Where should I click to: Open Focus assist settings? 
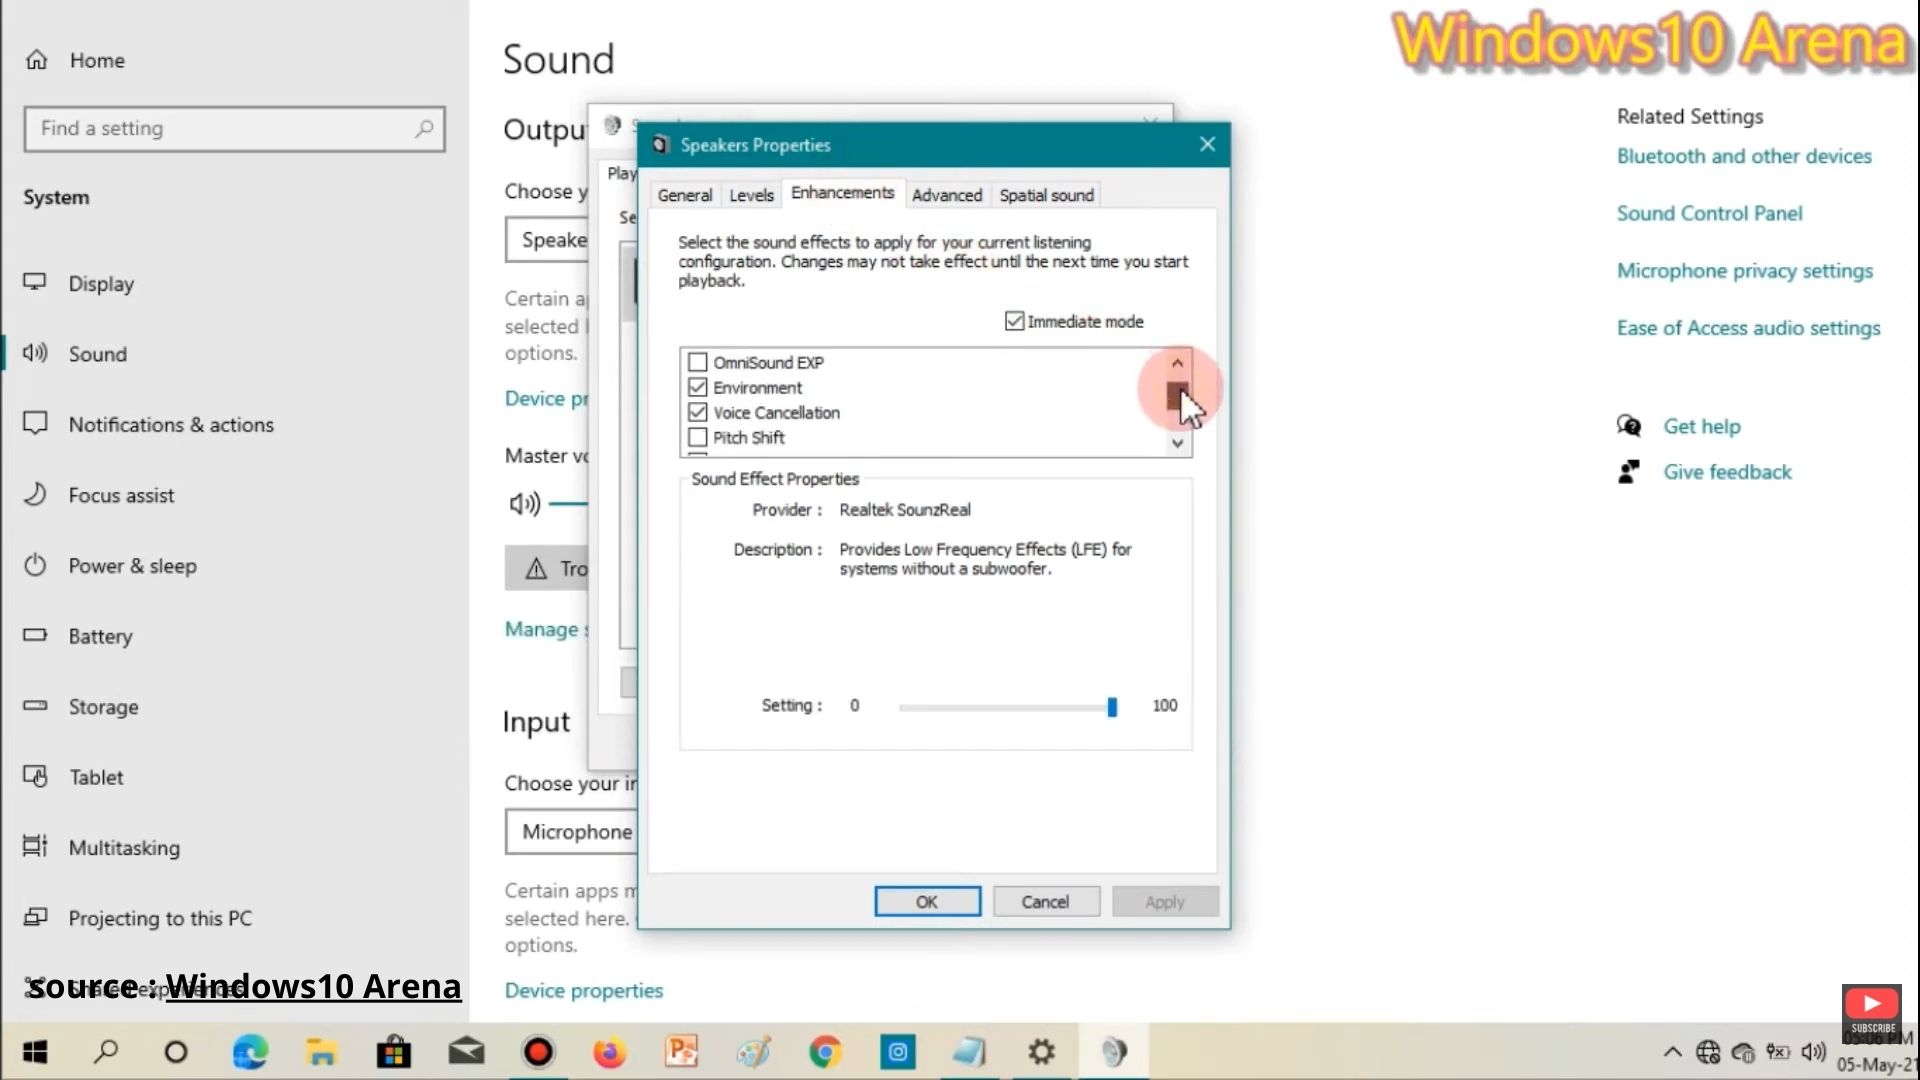pos(98,495)
